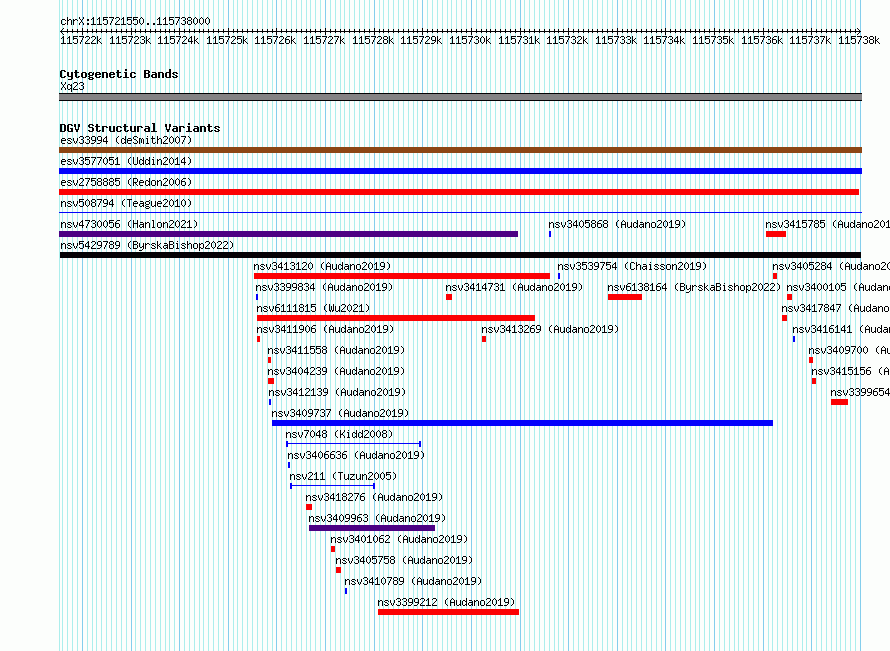890x651 pixels.
Task: Open nsv211 (Tuzun2005) variant label
Action: click(x=343, y=476)
